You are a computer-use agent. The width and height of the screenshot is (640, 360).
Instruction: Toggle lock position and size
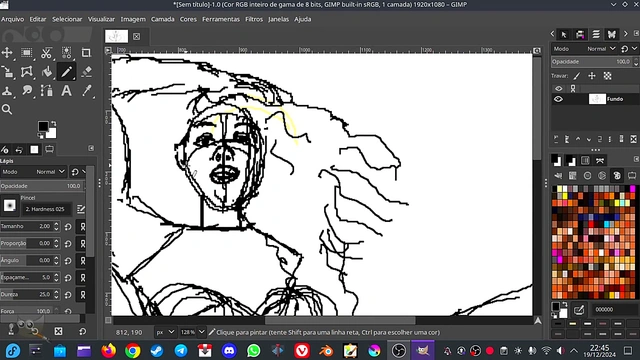[x=592, y=76]
